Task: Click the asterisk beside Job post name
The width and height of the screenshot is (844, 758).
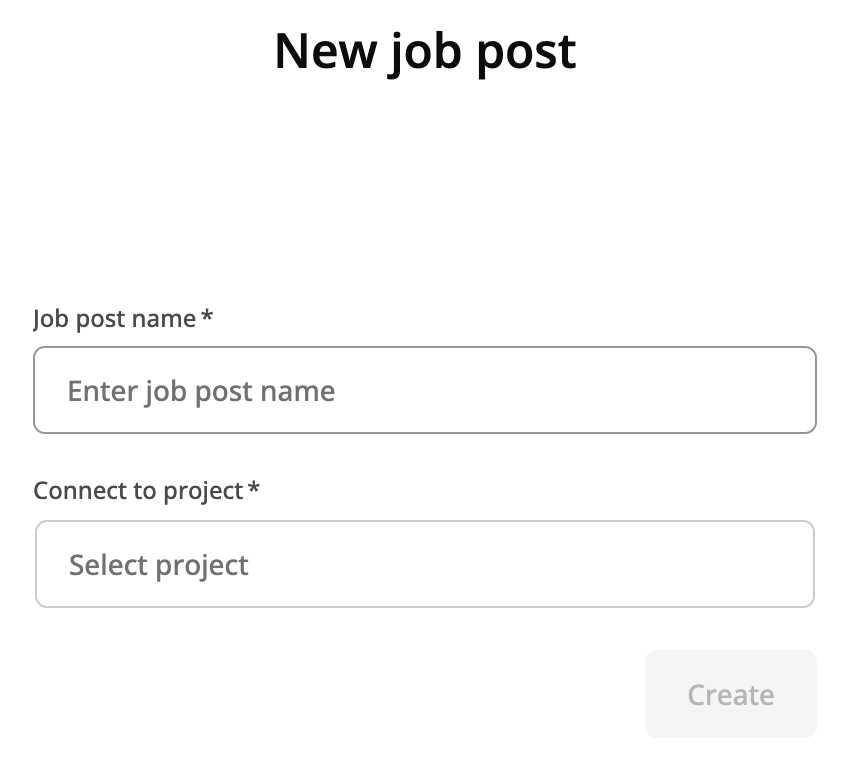Action: tap(207, 316)
